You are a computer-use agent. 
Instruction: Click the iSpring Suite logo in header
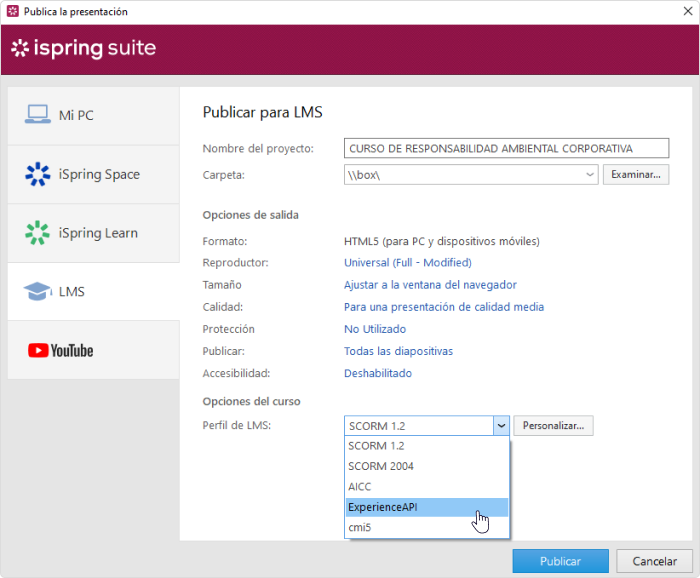click(x=83, y=48)
